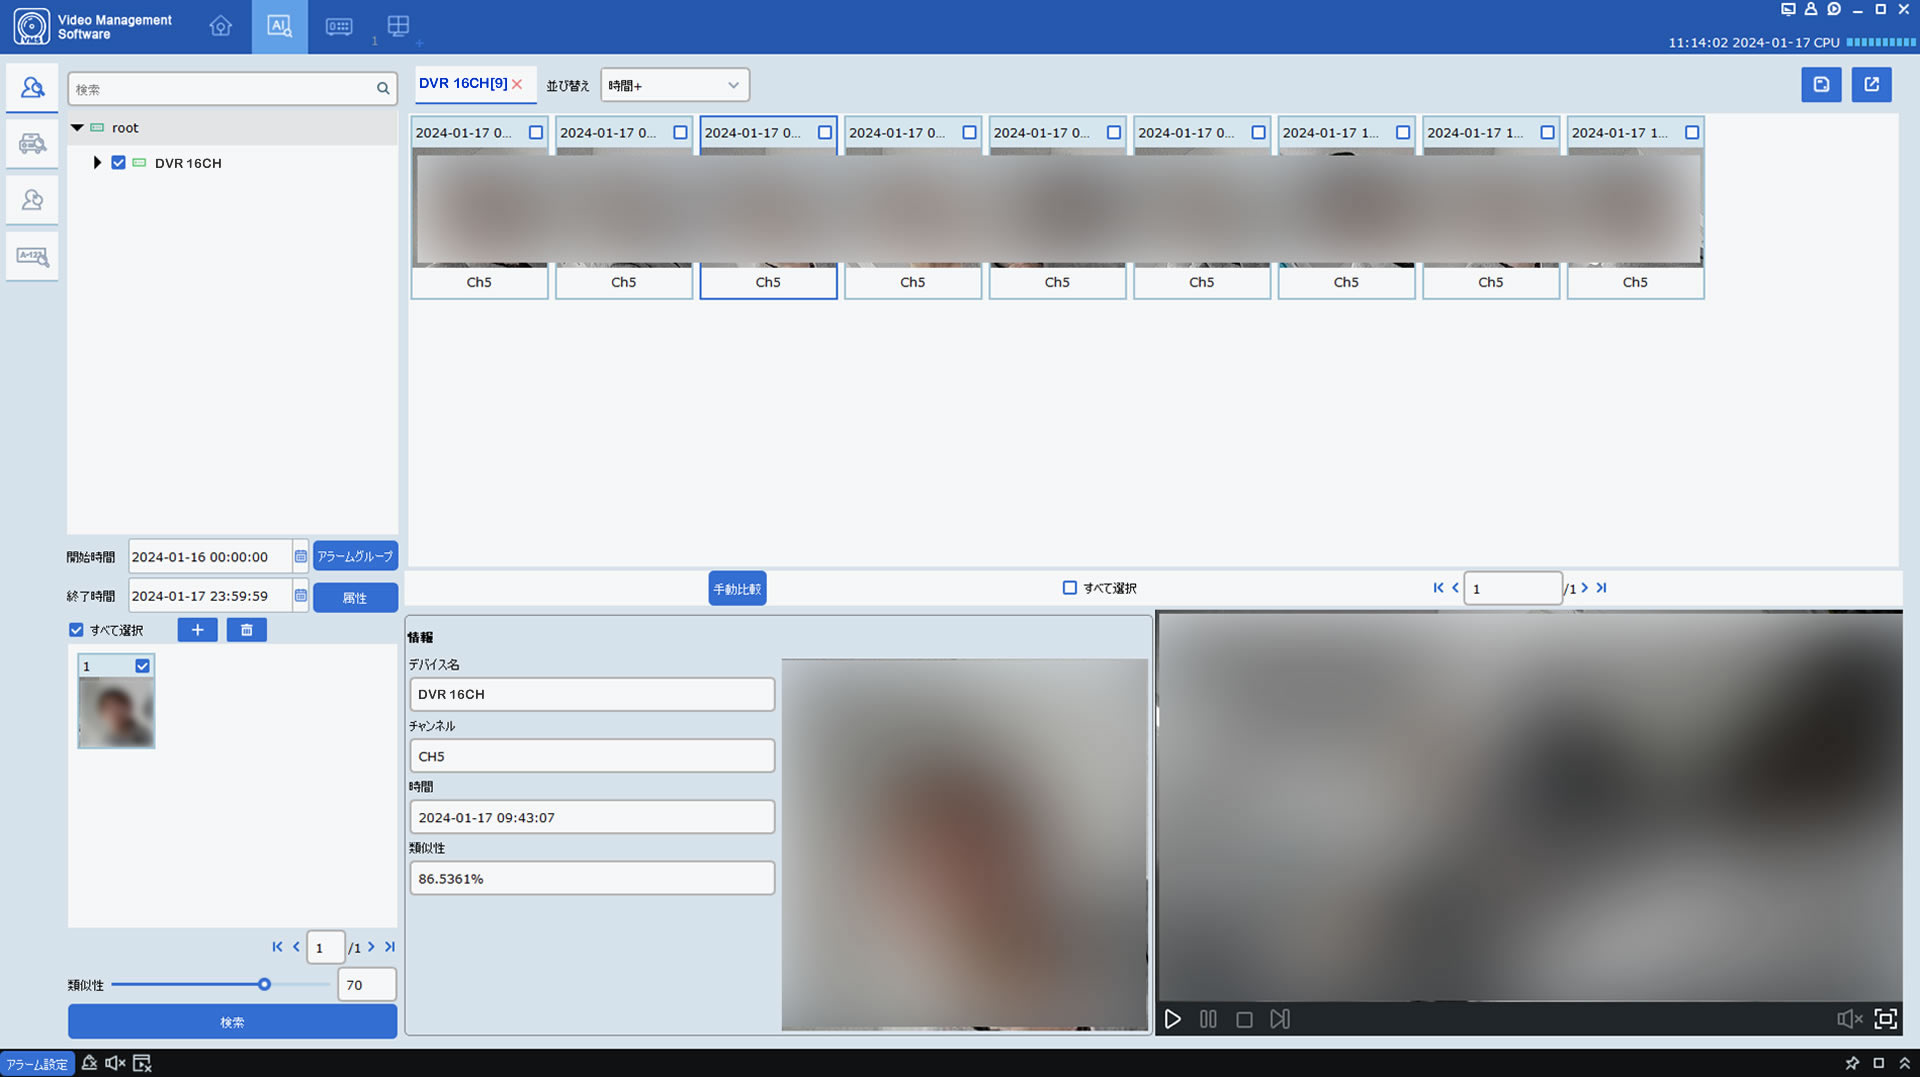This screenshot has width=1920, height=1077.
Task: Click the 手動比較 button
Action: pyautogui.click(x=737, y=589)
